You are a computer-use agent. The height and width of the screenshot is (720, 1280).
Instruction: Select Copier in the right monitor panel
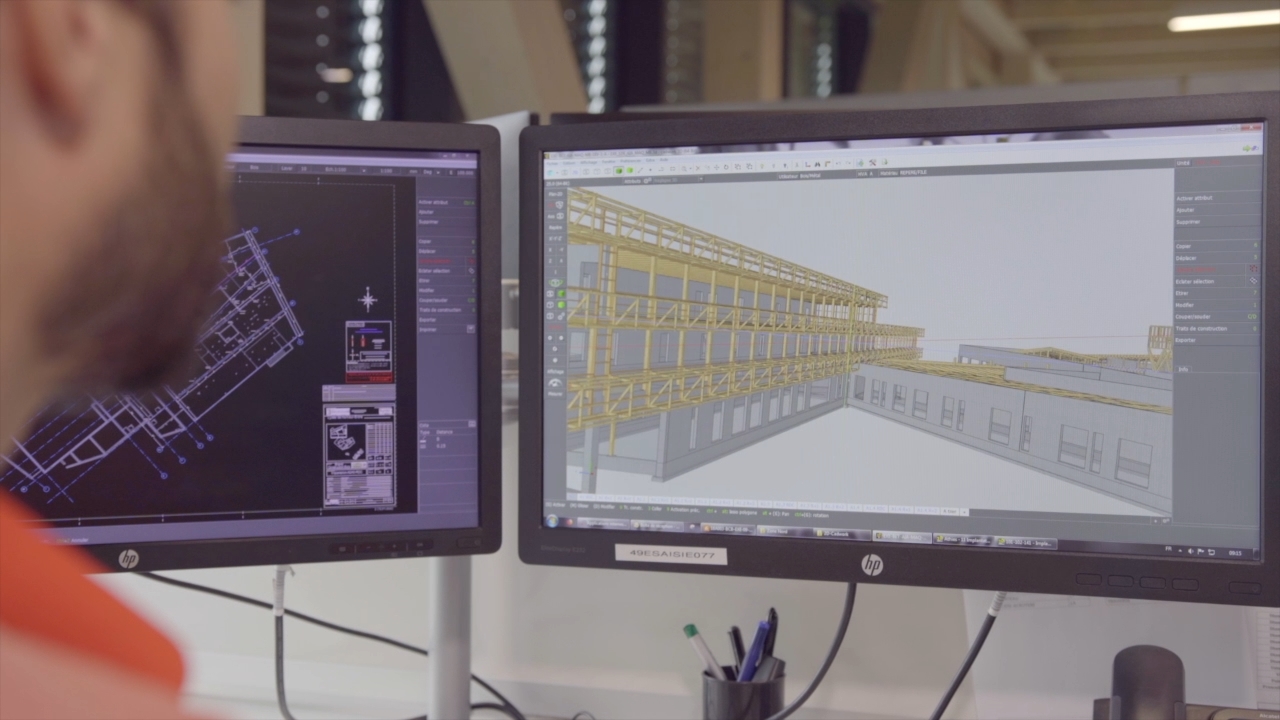tap(1184, 246)
